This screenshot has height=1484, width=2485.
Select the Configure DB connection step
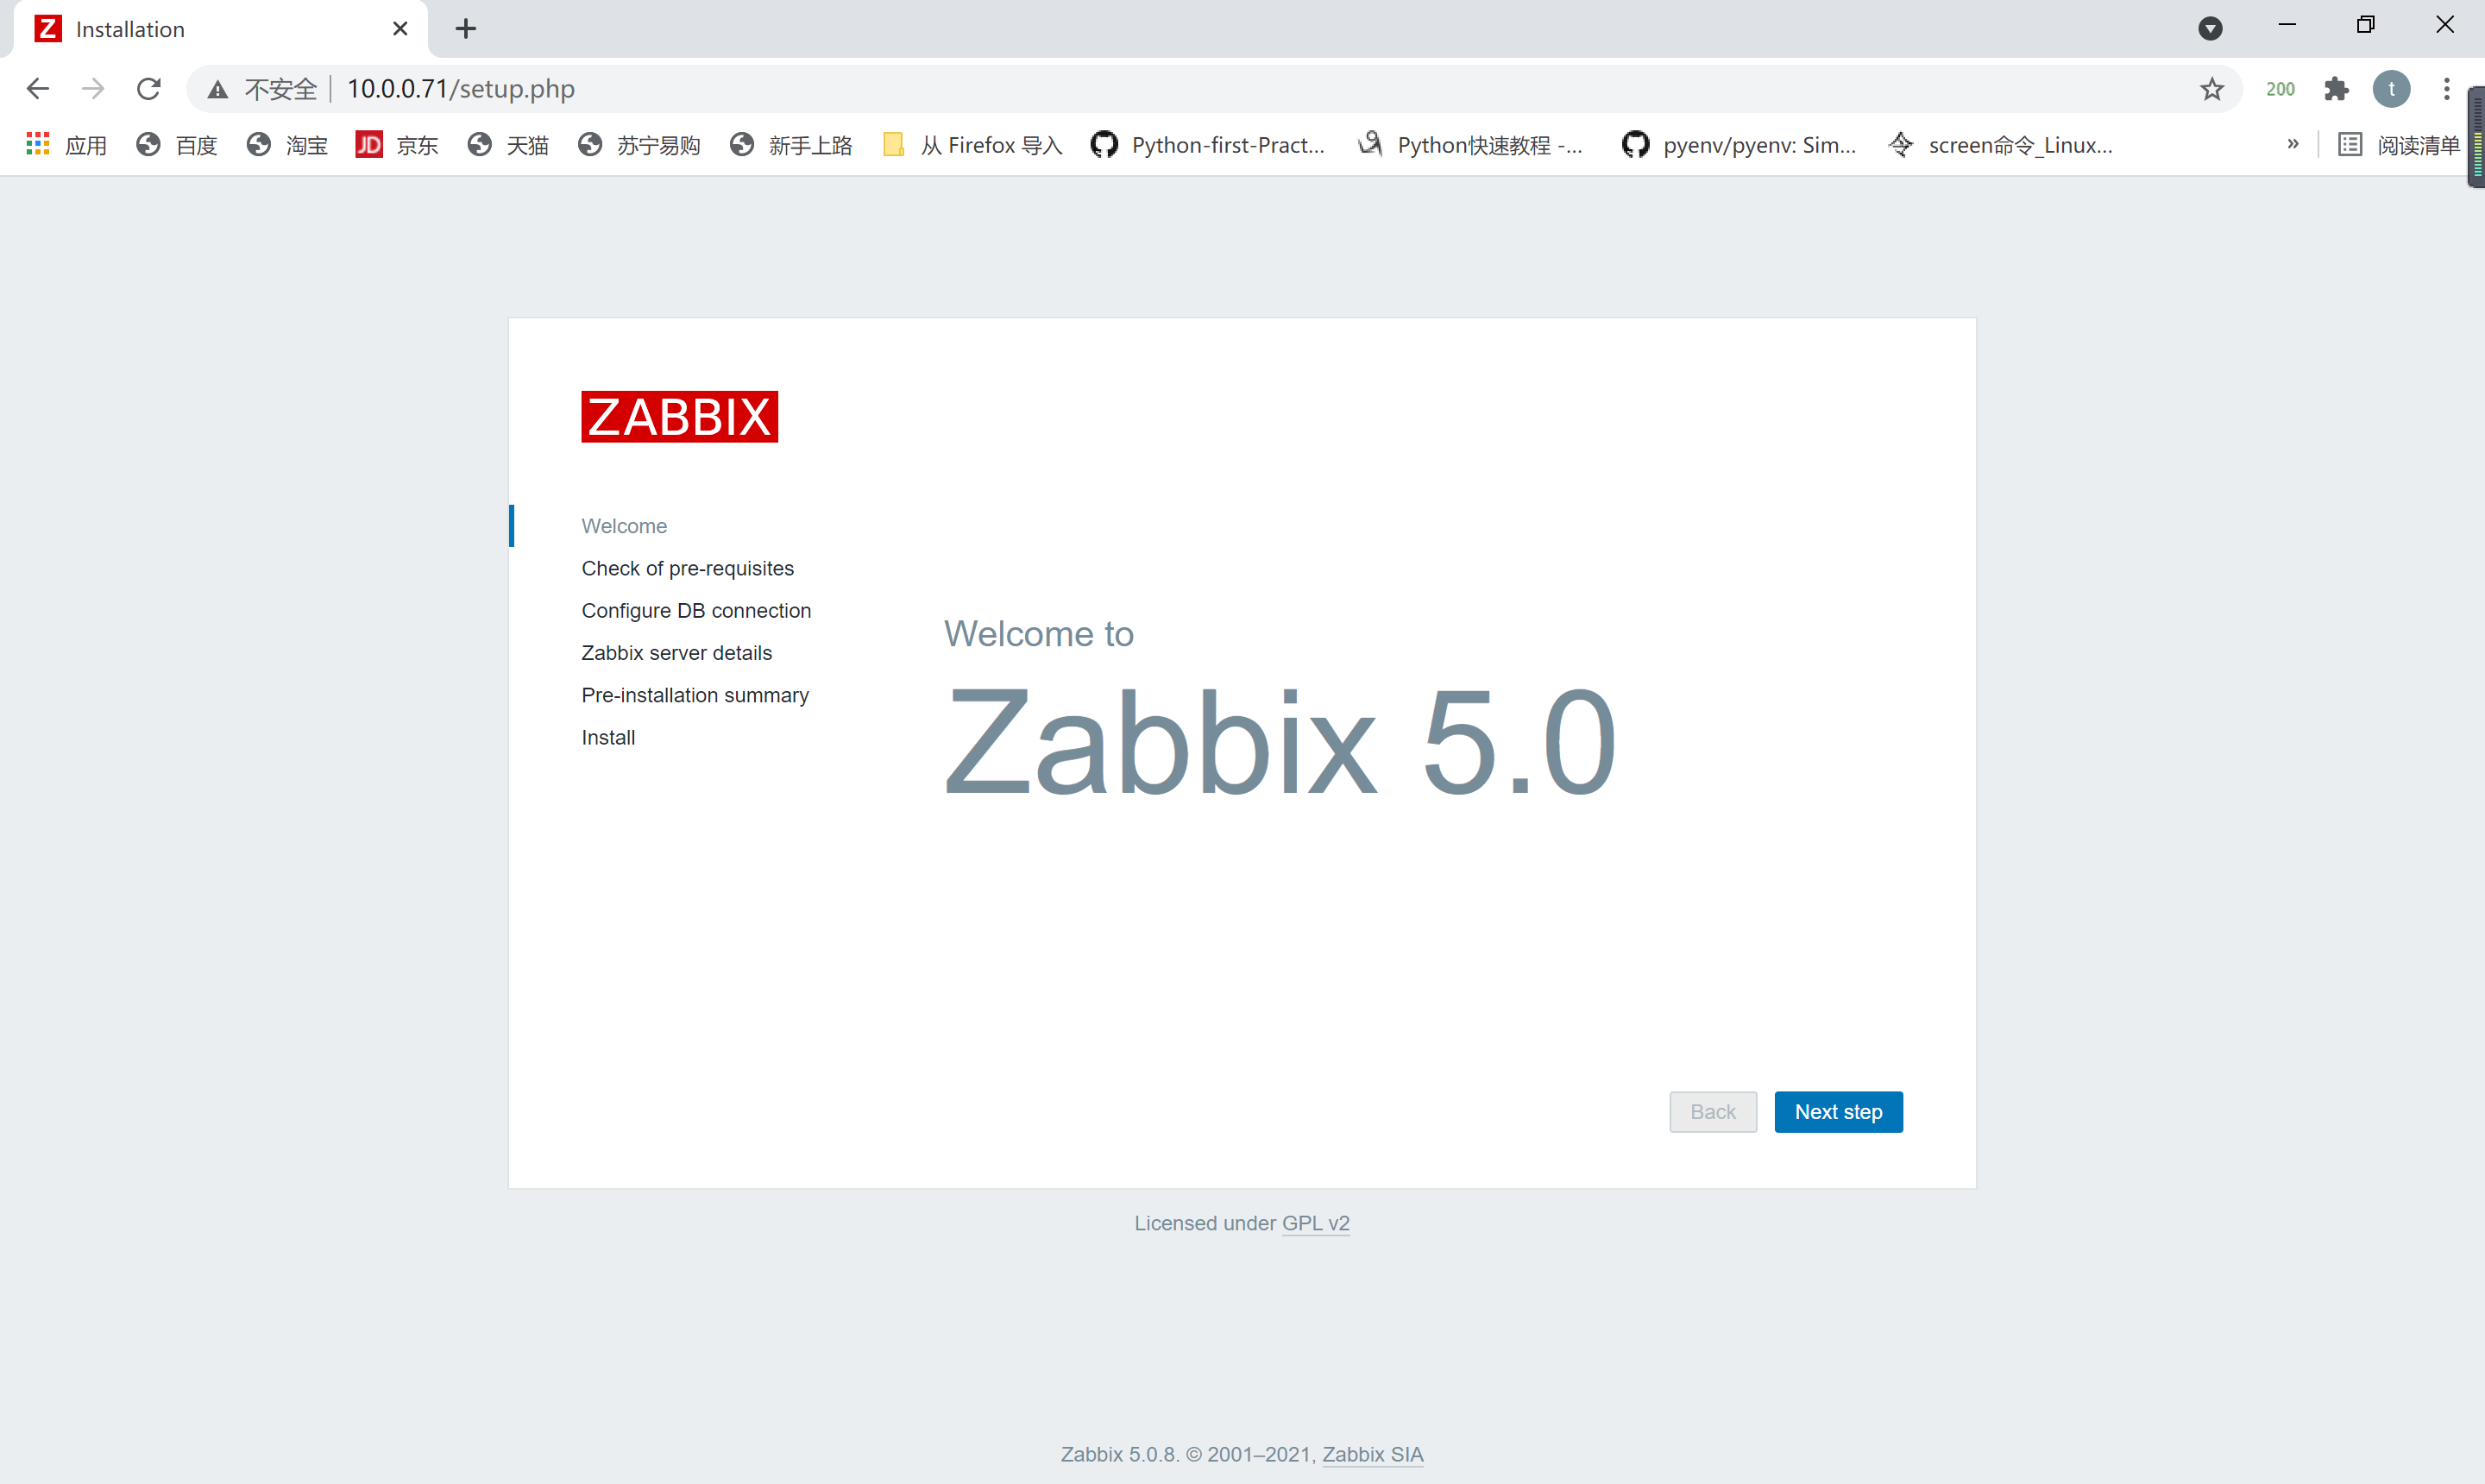point(696,610)
